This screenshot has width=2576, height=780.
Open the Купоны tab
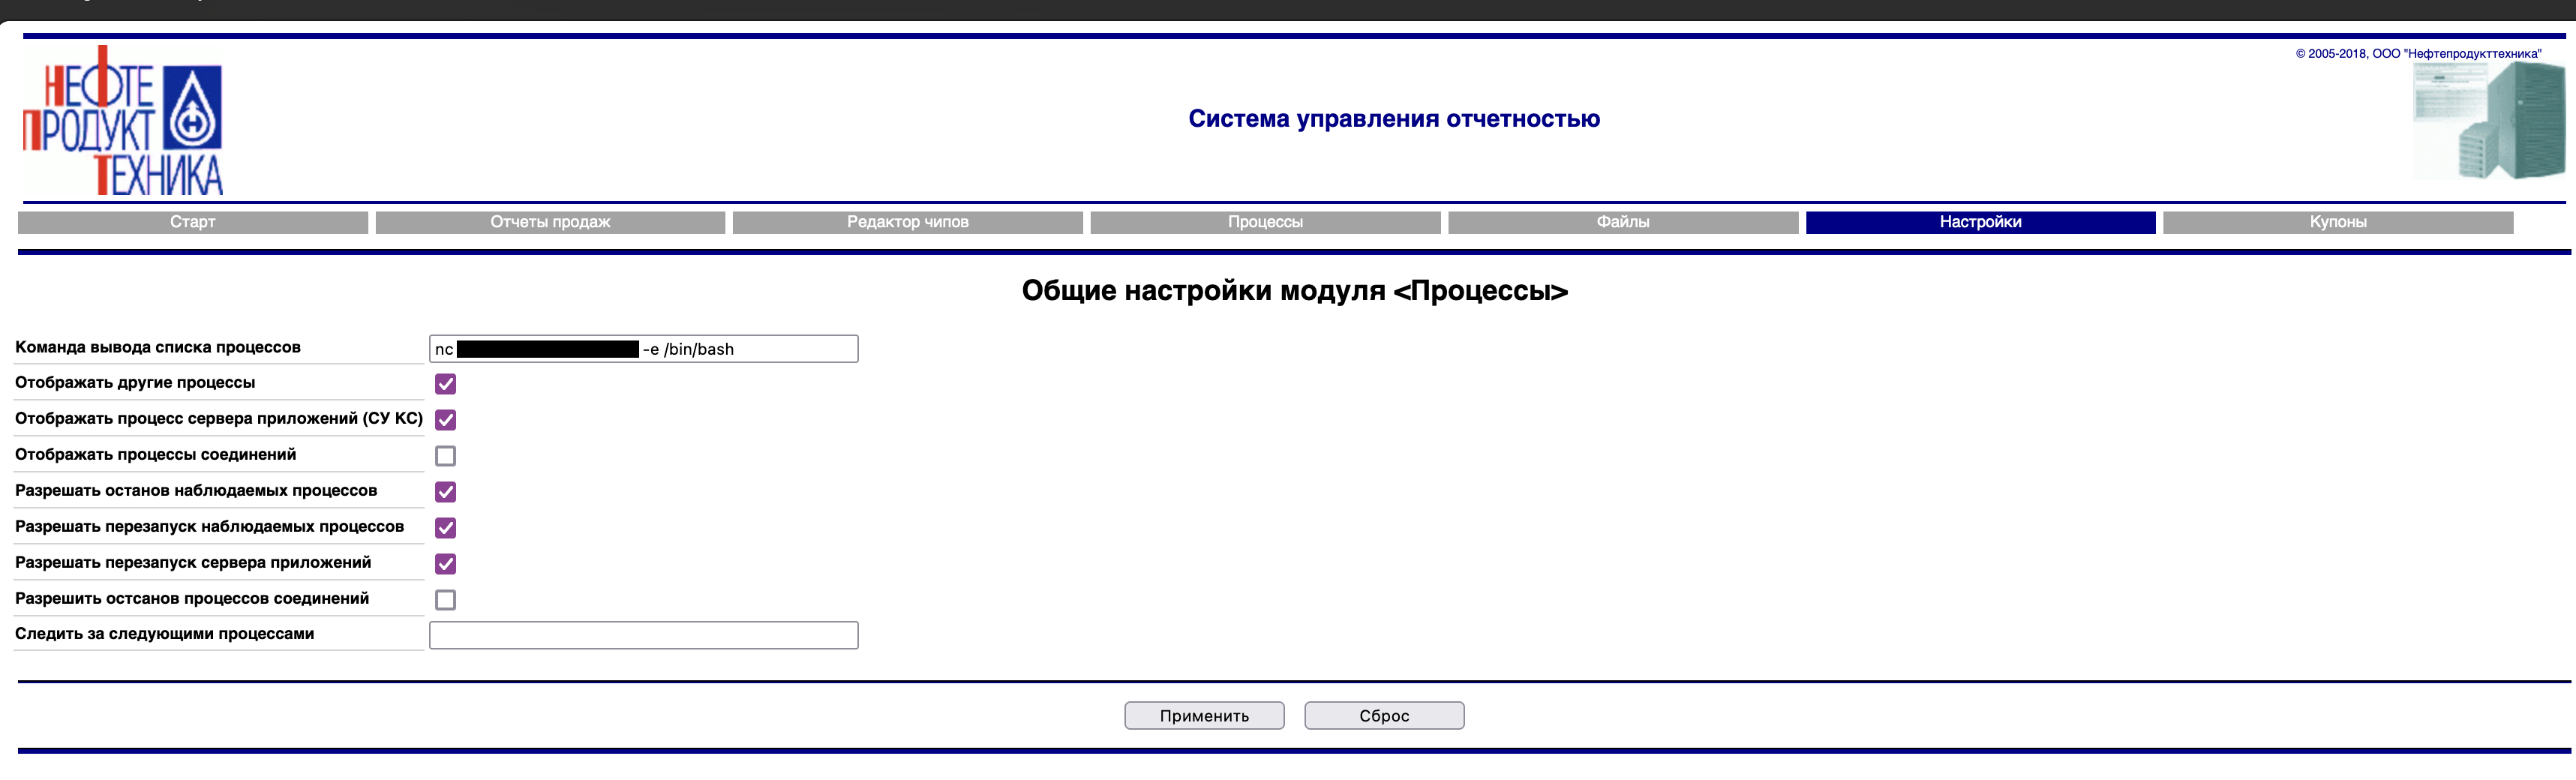click(2337, 222)
